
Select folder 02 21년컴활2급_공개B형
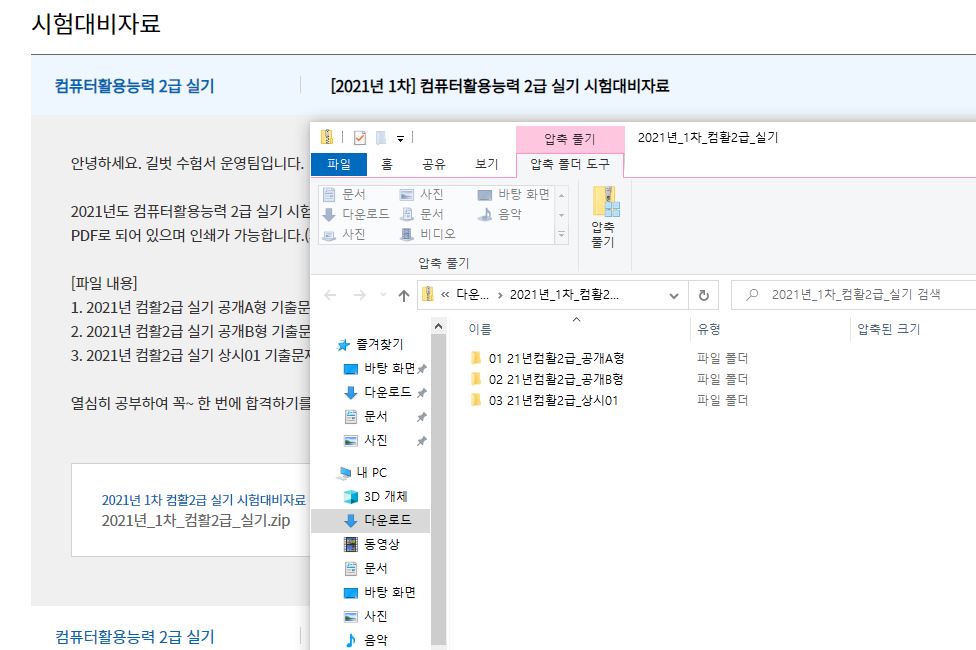click(555, 379)
